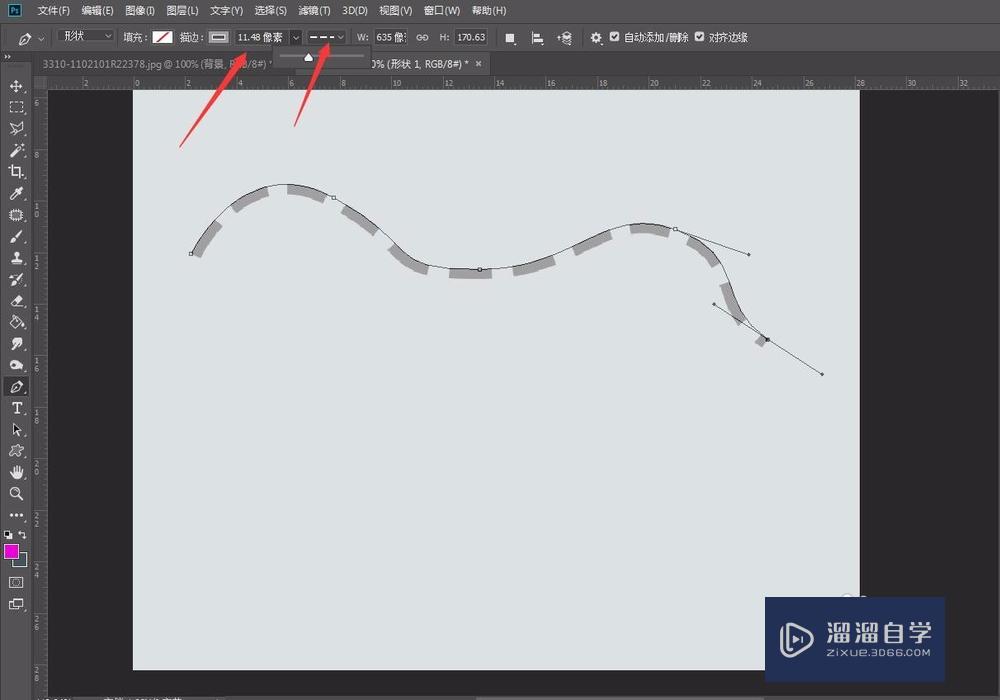The image size is (1000, 700).
Task: Click the fill color swatch (填充)
Action: (x=162, y=37)
